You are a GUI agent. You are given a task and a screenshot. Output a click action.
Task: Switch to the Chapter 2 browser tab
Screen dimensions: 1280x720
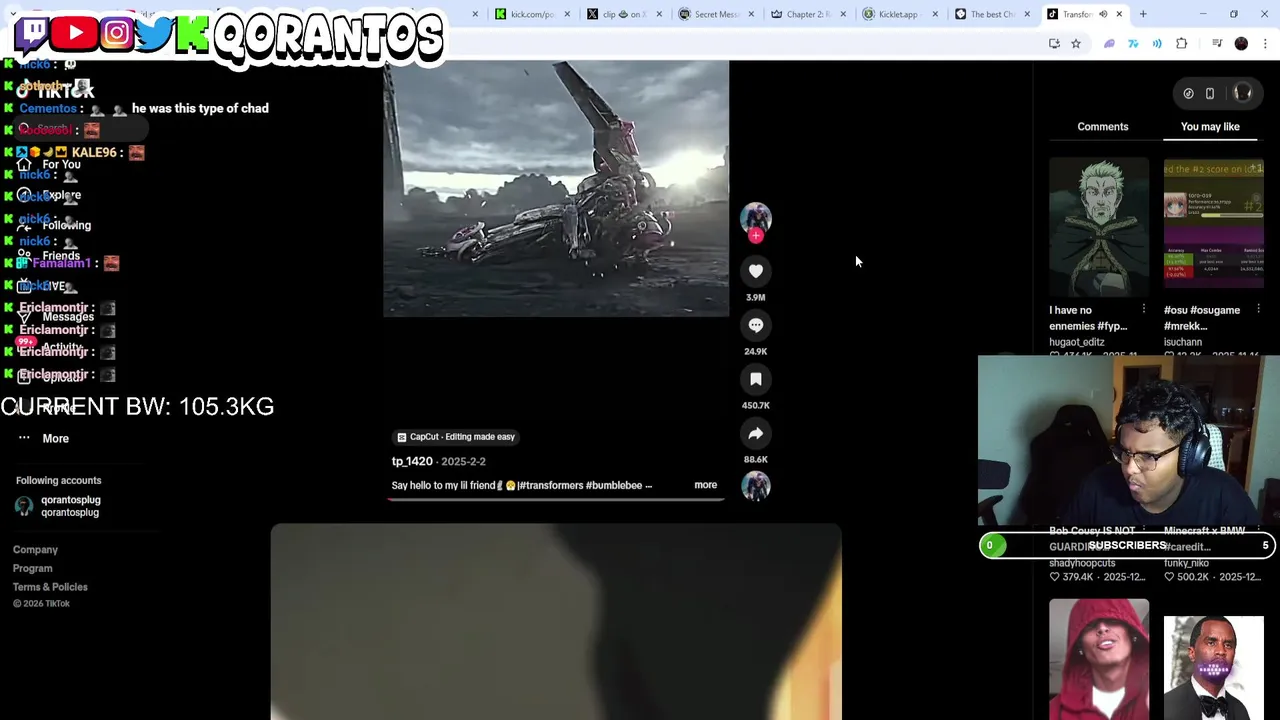coord(808,14)
